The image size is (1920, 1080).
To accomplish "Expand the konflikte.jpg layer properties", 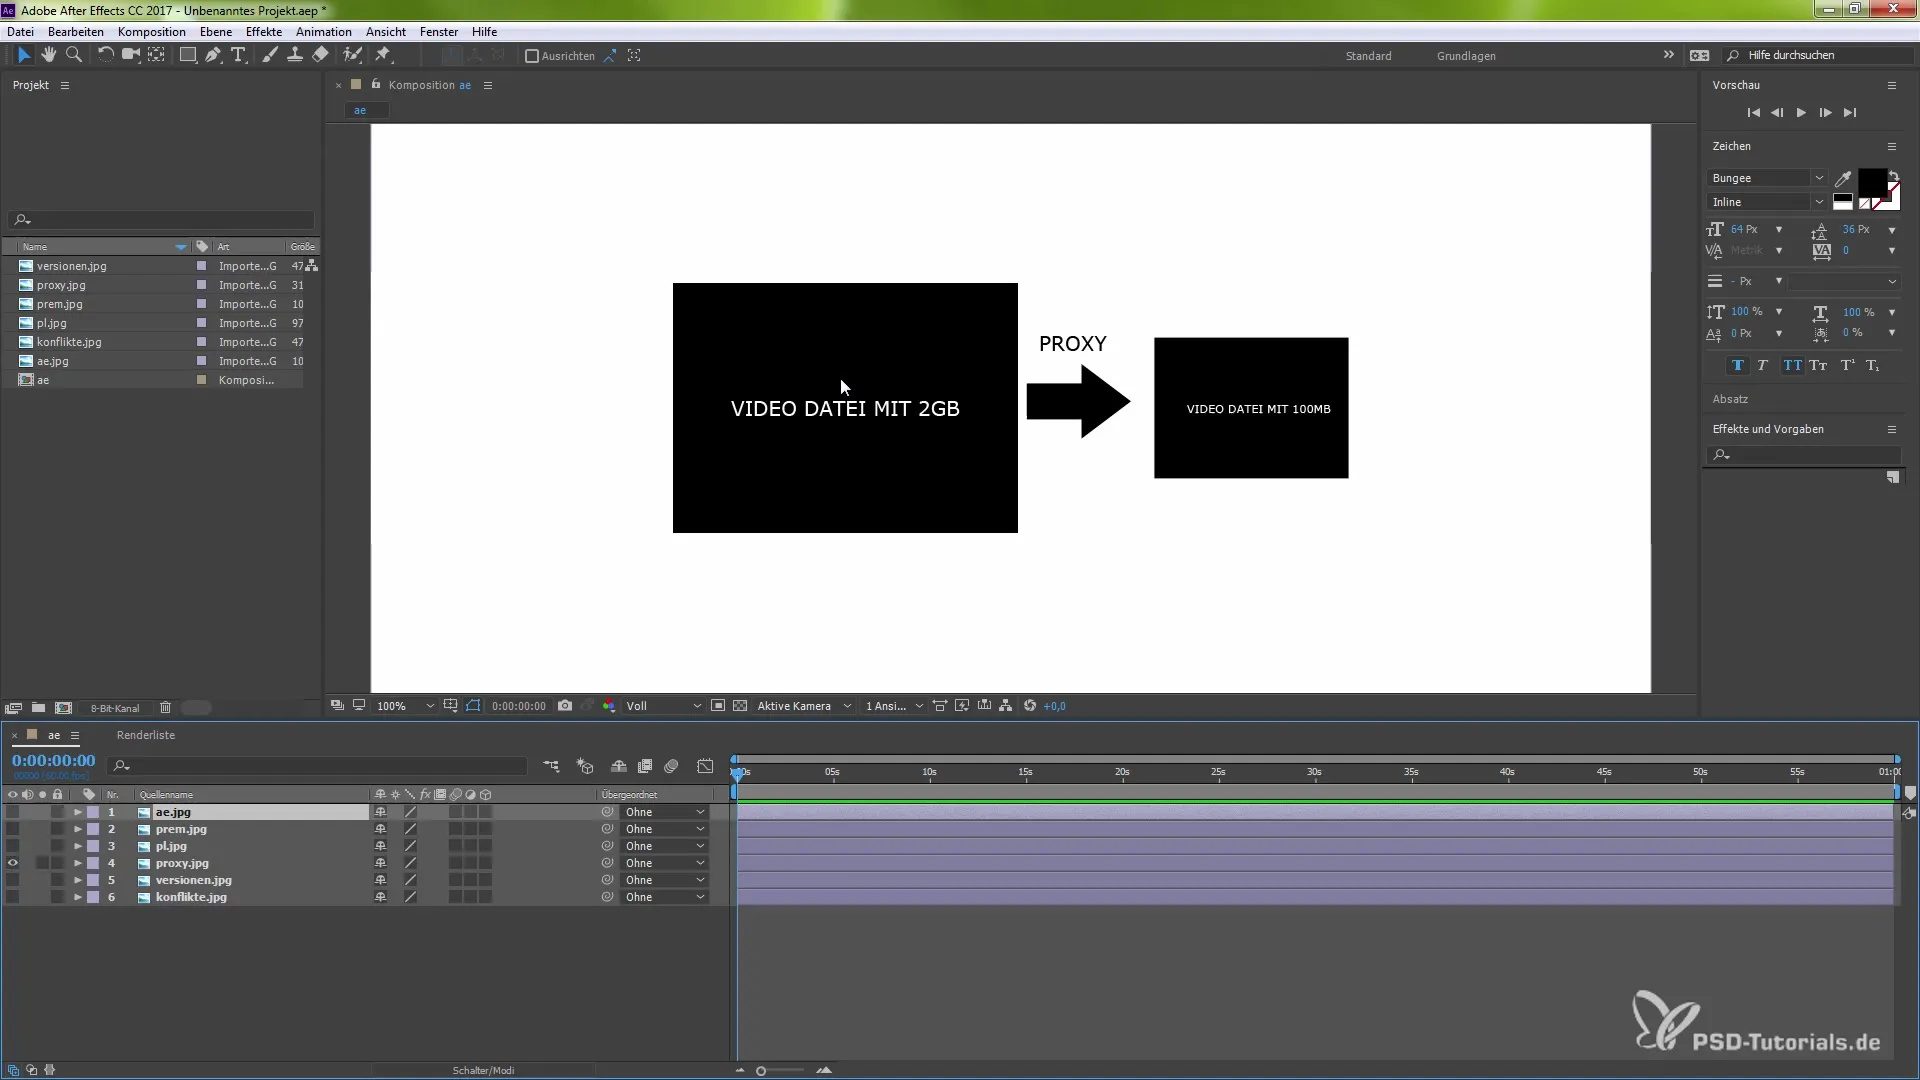I will point(77,897).
